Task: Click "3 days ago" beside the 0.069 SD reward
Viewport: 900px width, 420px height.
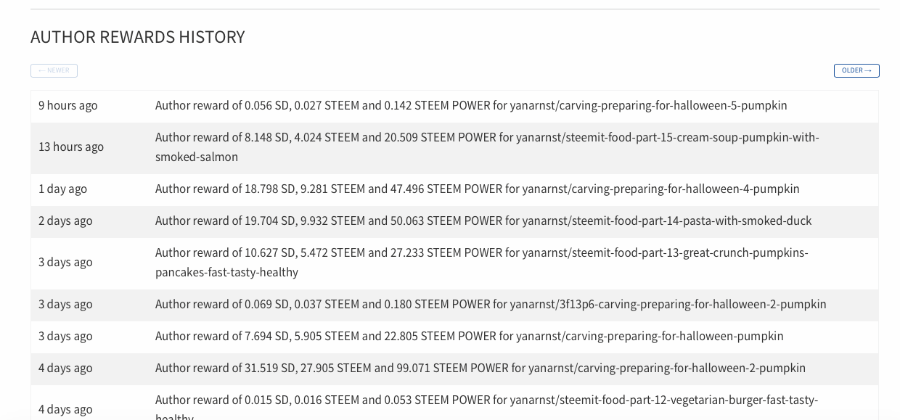Action: coord(65,304)
